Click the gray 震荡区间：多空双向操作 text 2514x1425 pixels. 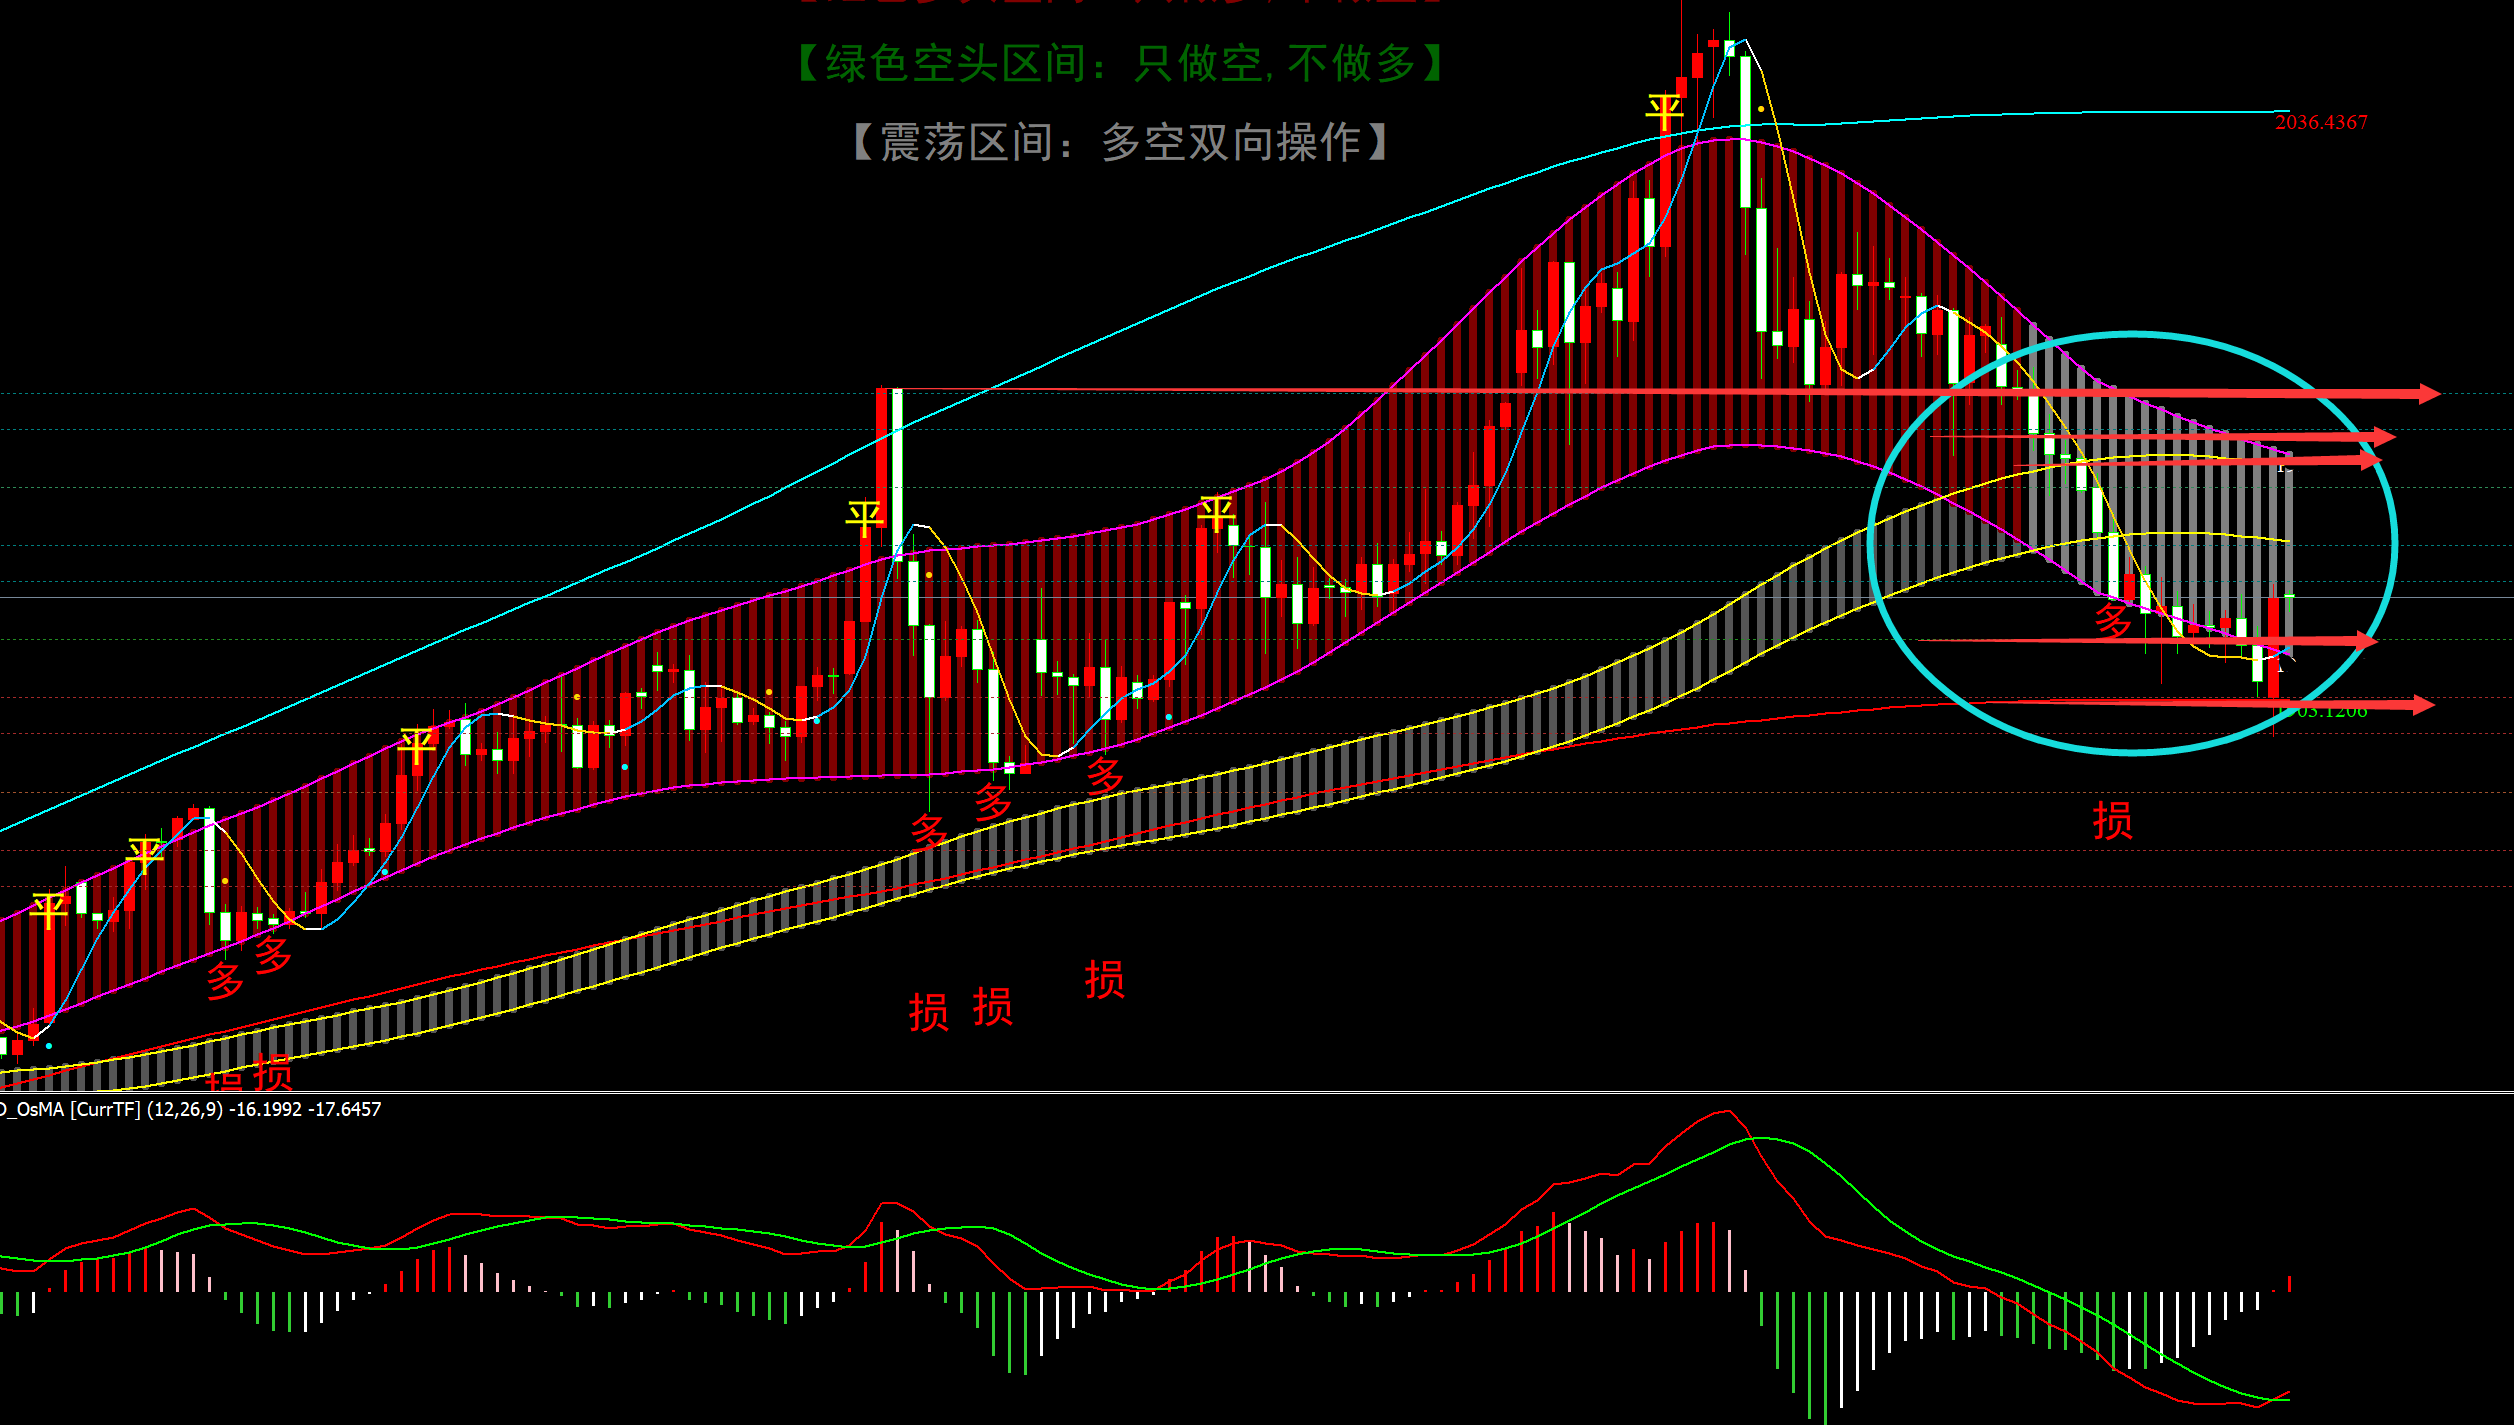click(x=1120, y=142)
